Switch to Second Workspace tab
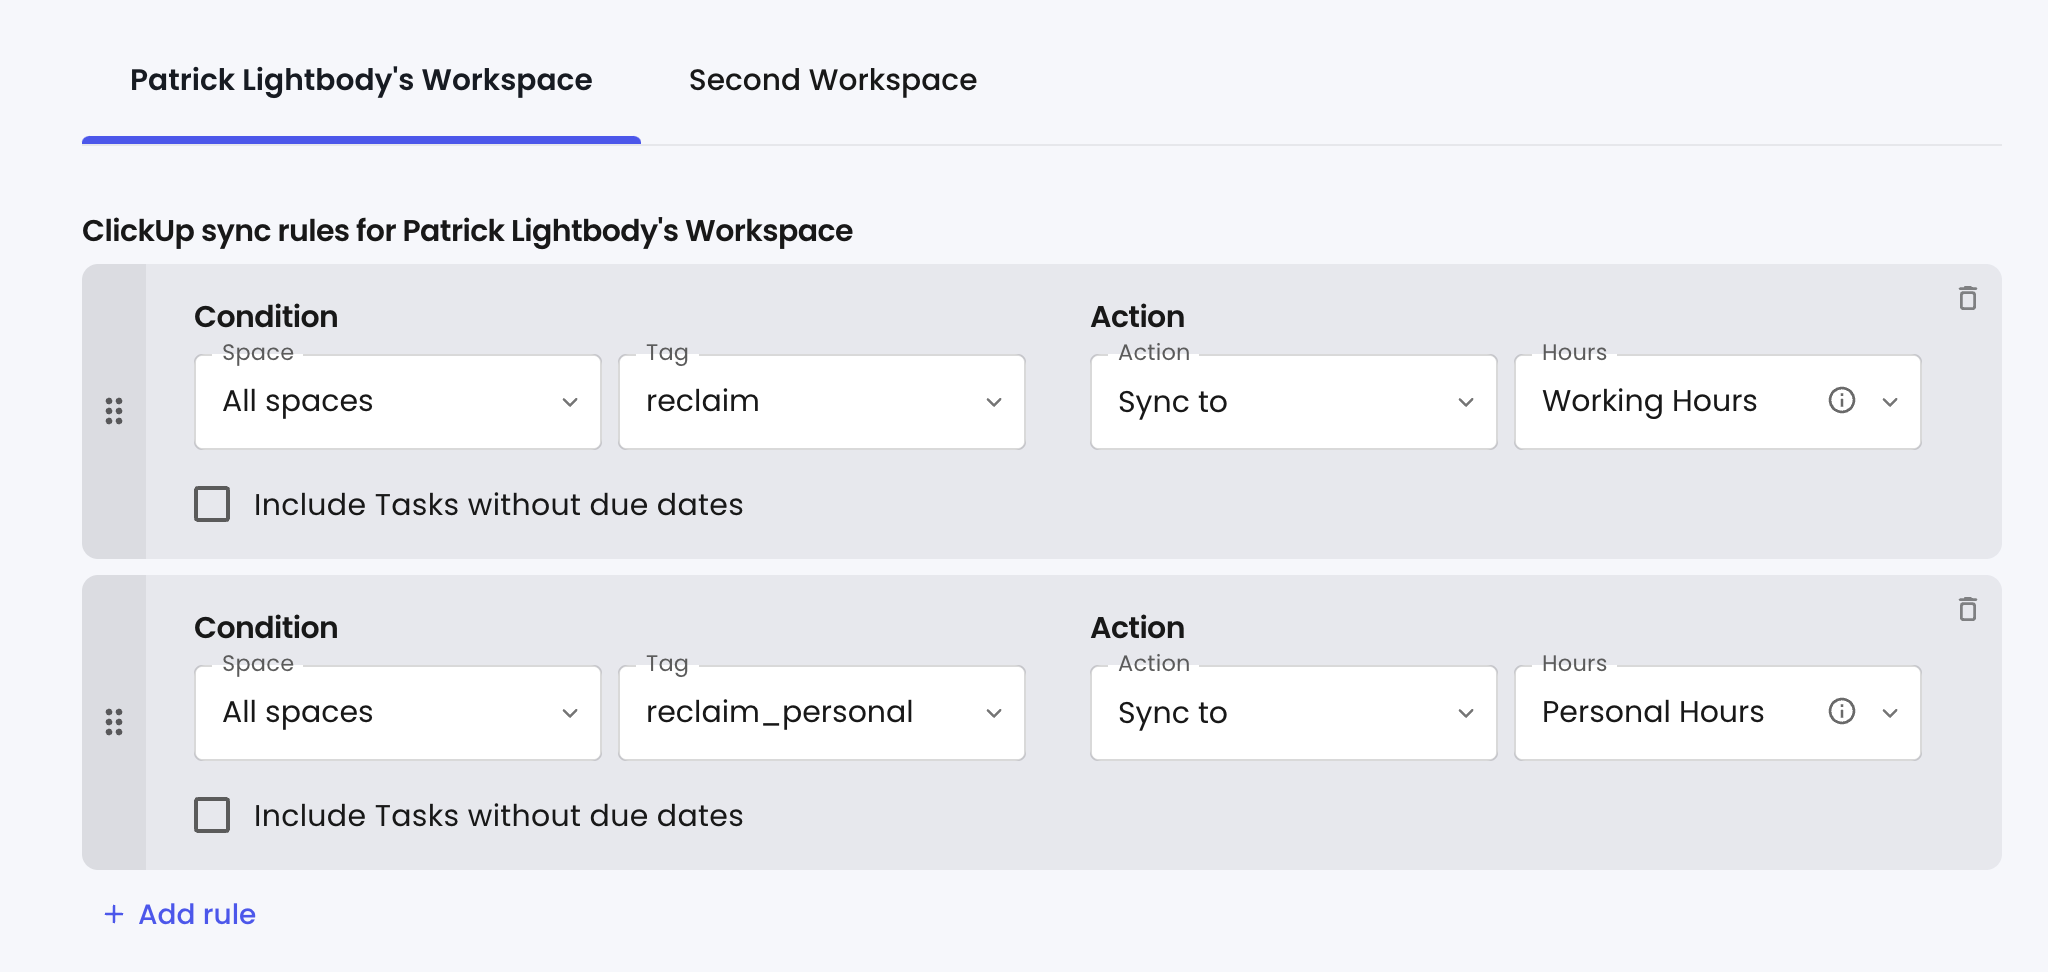The width and height of the screenshot is (2048, 972). 833,80
